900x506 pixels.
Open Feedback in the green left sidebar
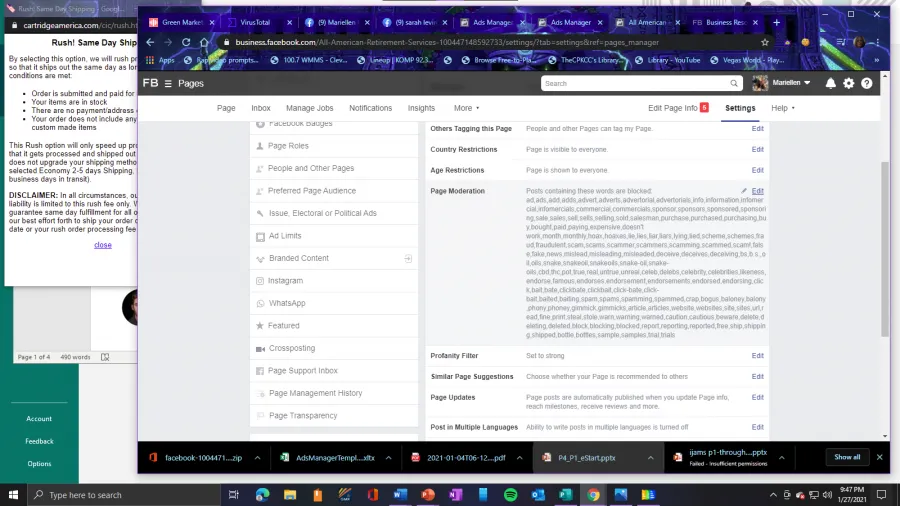tap(39, 441)
